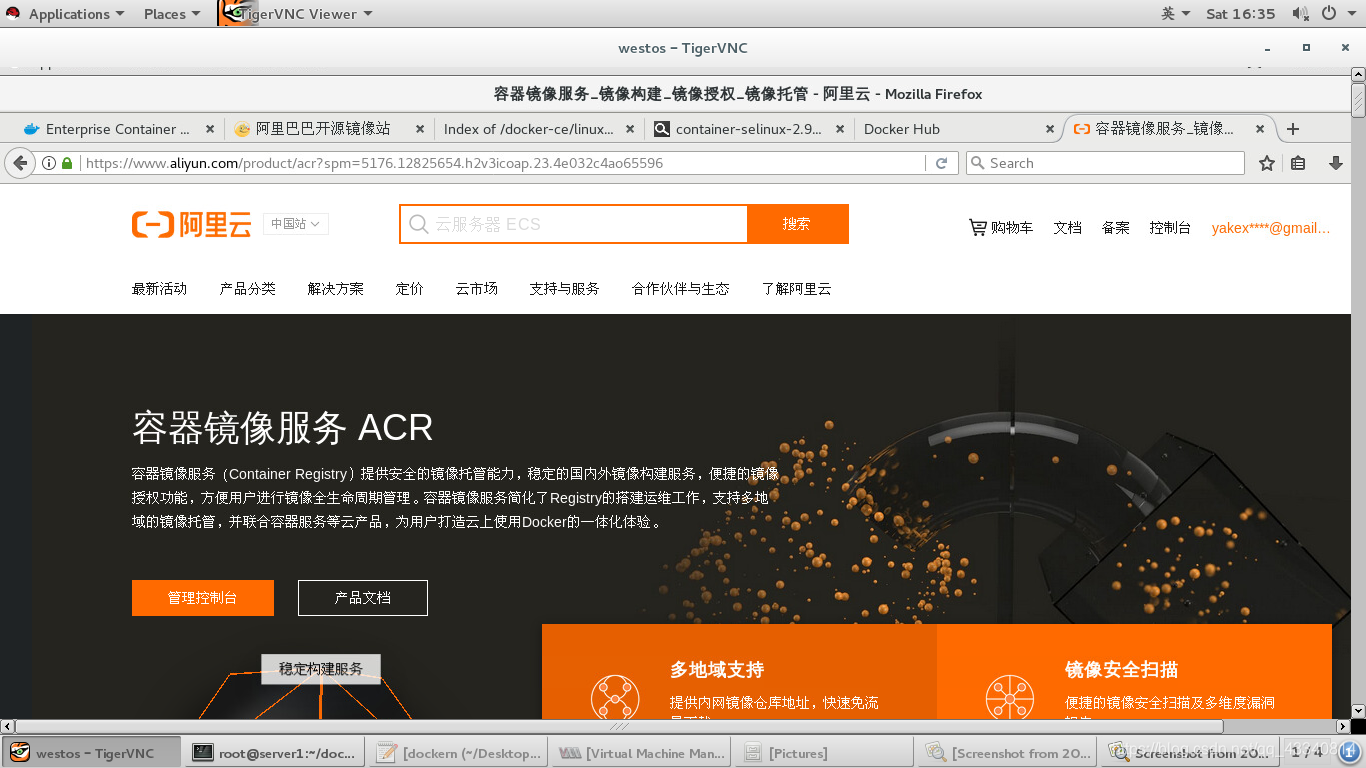Viewport: 1366px width, 768px height.
Task: Open the 了解阿里云 nav menu
Action: point(796,288)
